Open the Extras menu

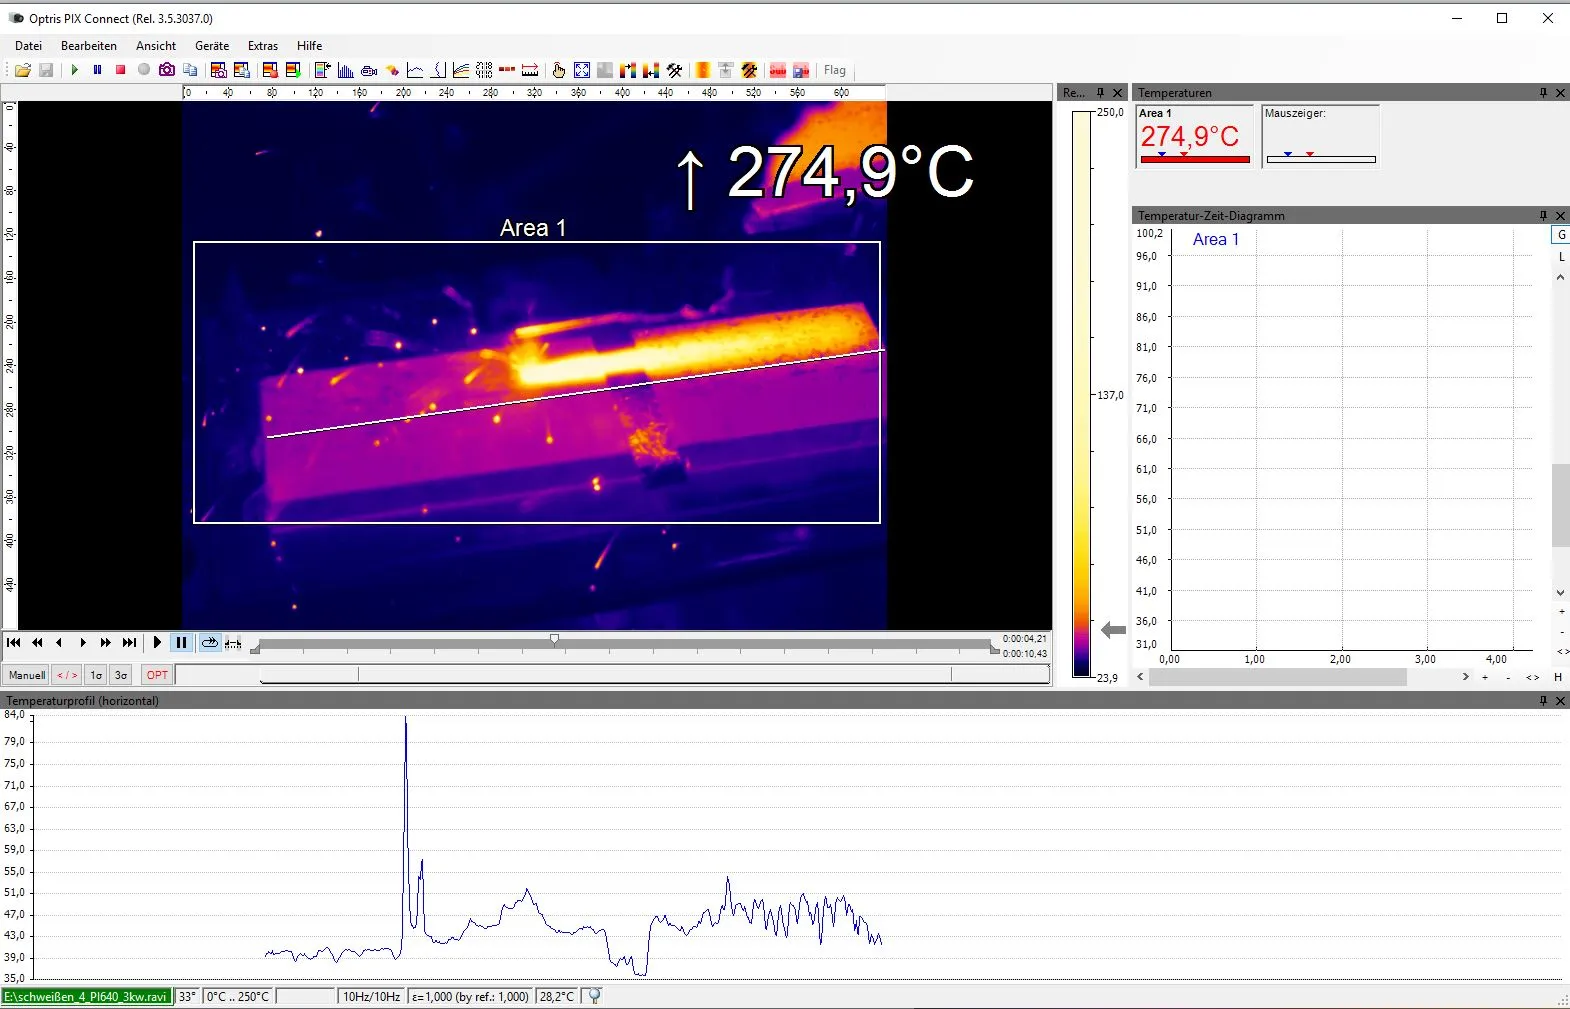point(263,46)
